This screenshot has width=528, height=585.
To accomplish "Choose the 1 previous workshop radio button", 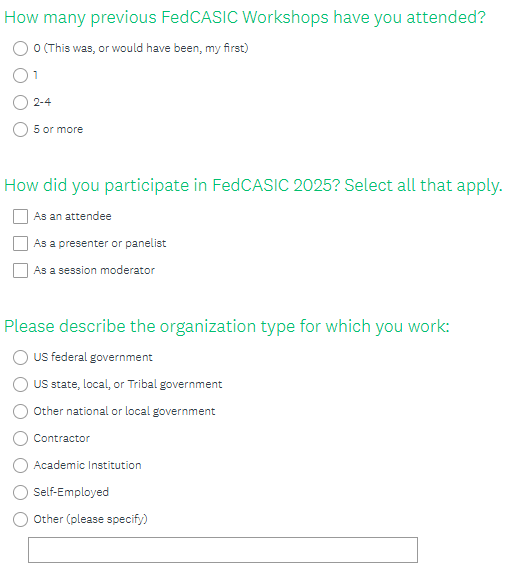I will [21, 75].
